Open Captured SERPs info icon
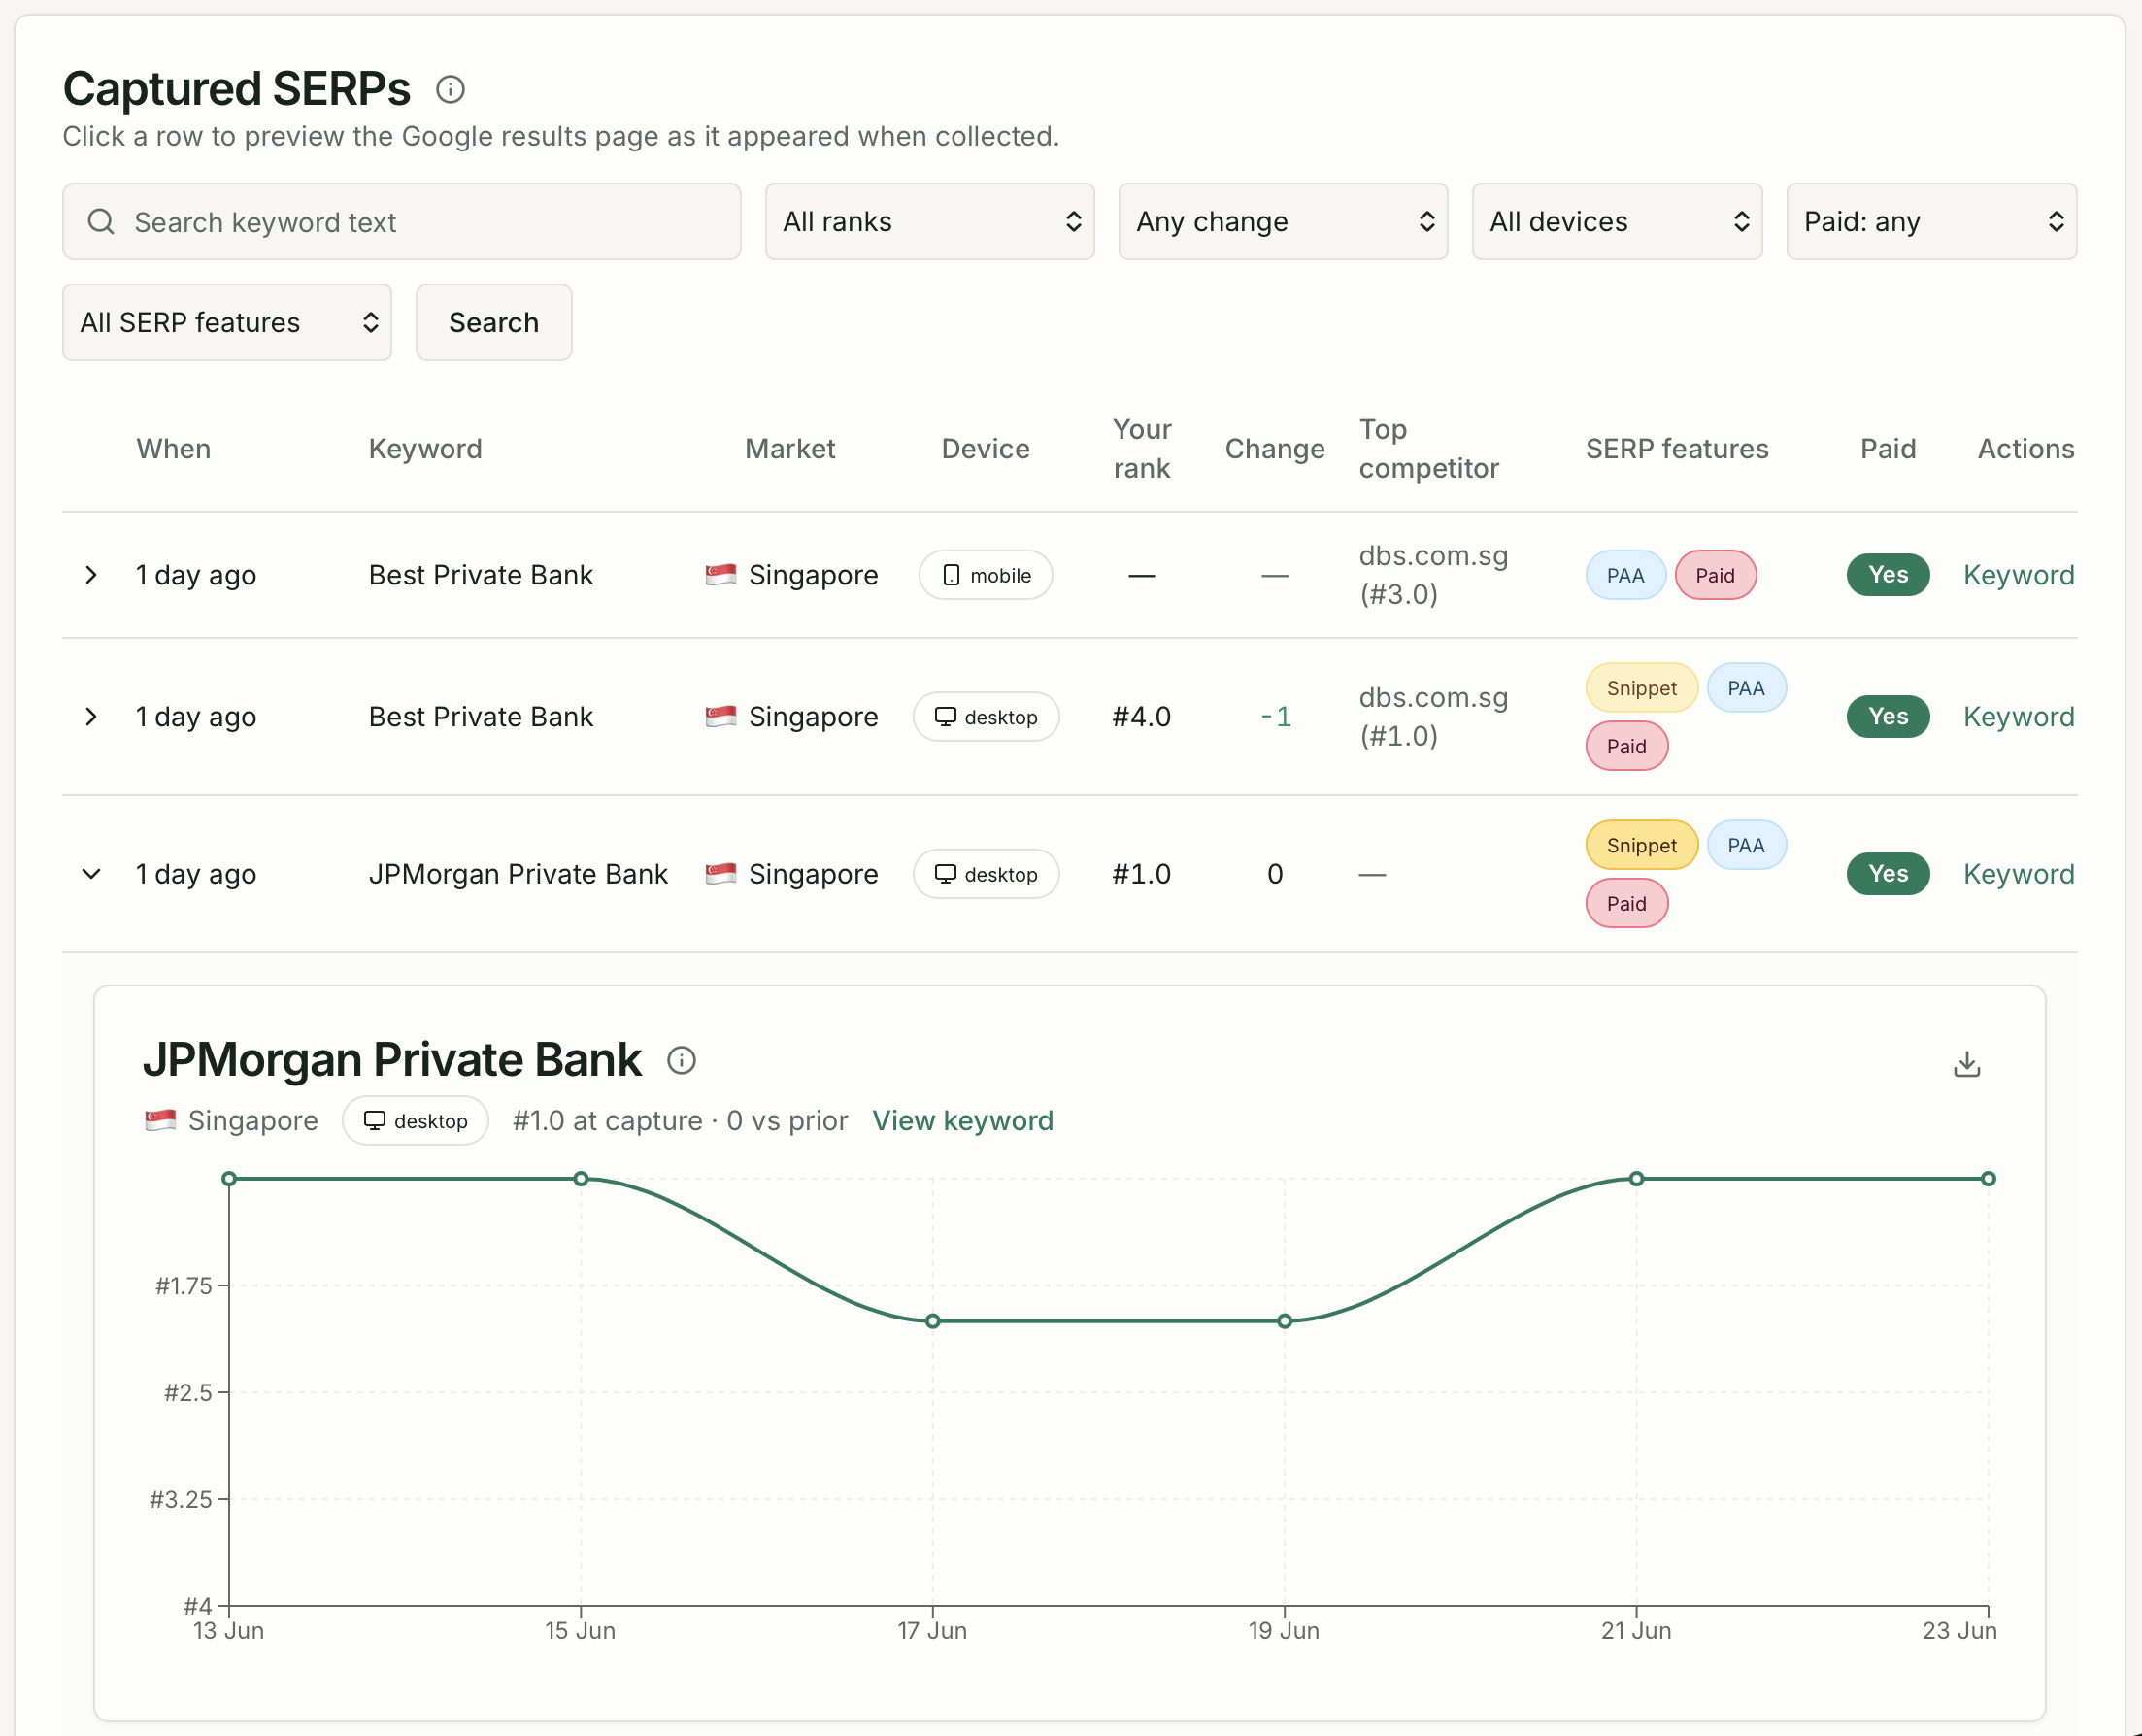2142x1736 pixels. tap(450, 89)
